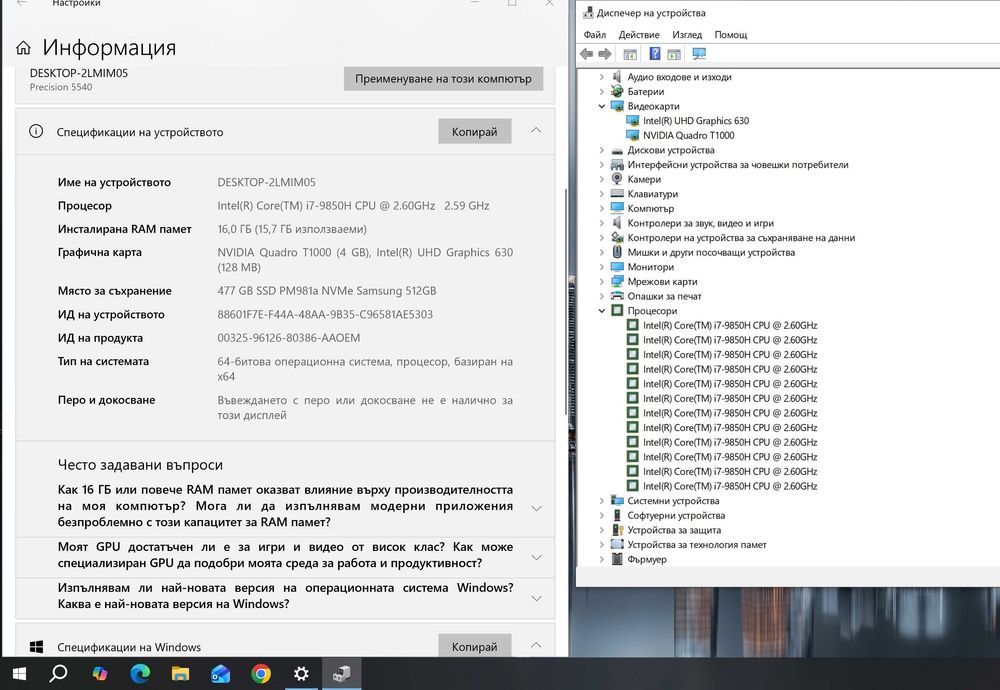Image resolution: width=1000 pixels, height=690 pixels.
Task: Expand the GPU за игри question chevron
Action: 536,557
